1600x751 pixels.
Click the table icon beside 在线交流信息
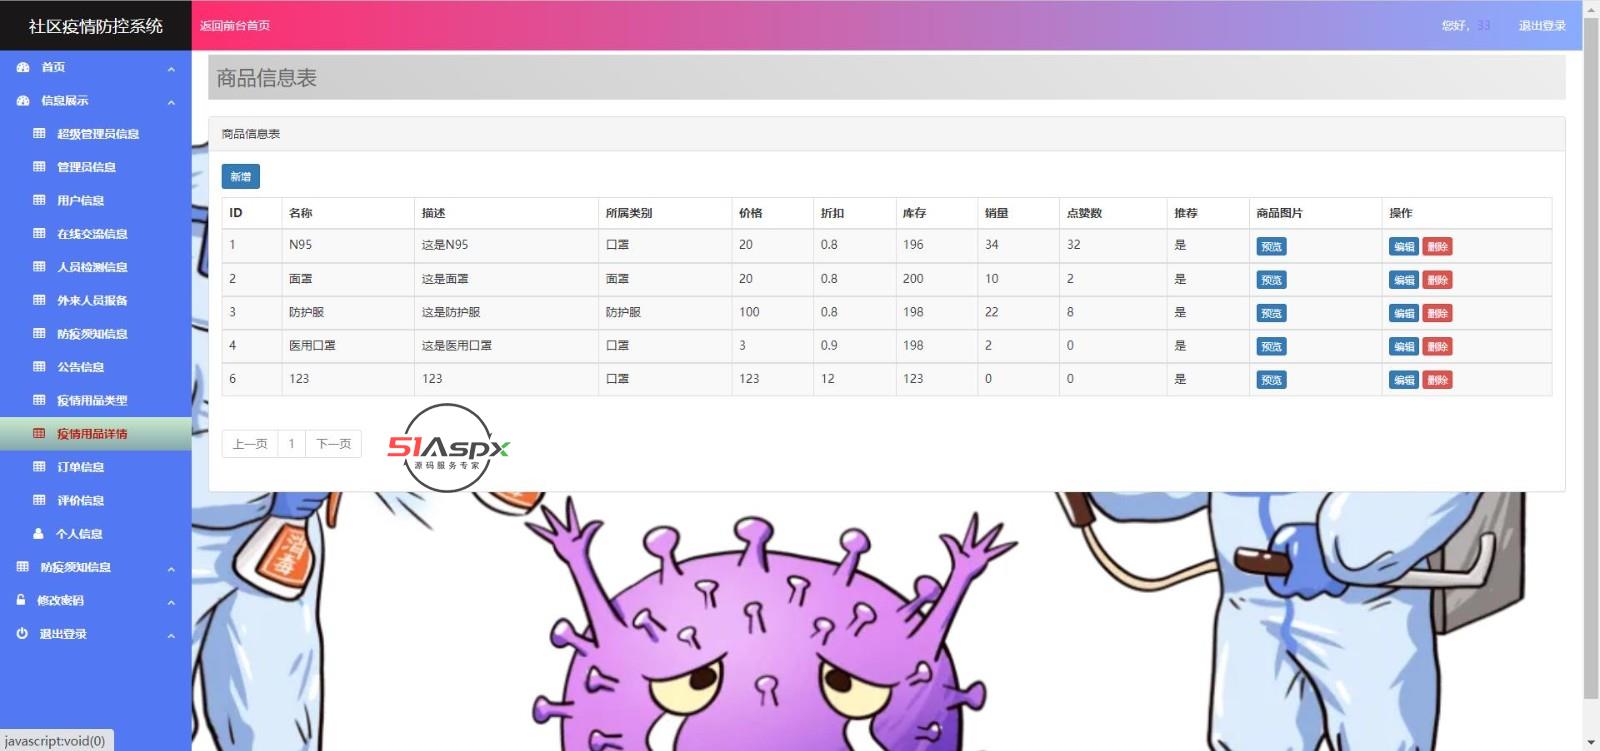click(x=39, y=234)
